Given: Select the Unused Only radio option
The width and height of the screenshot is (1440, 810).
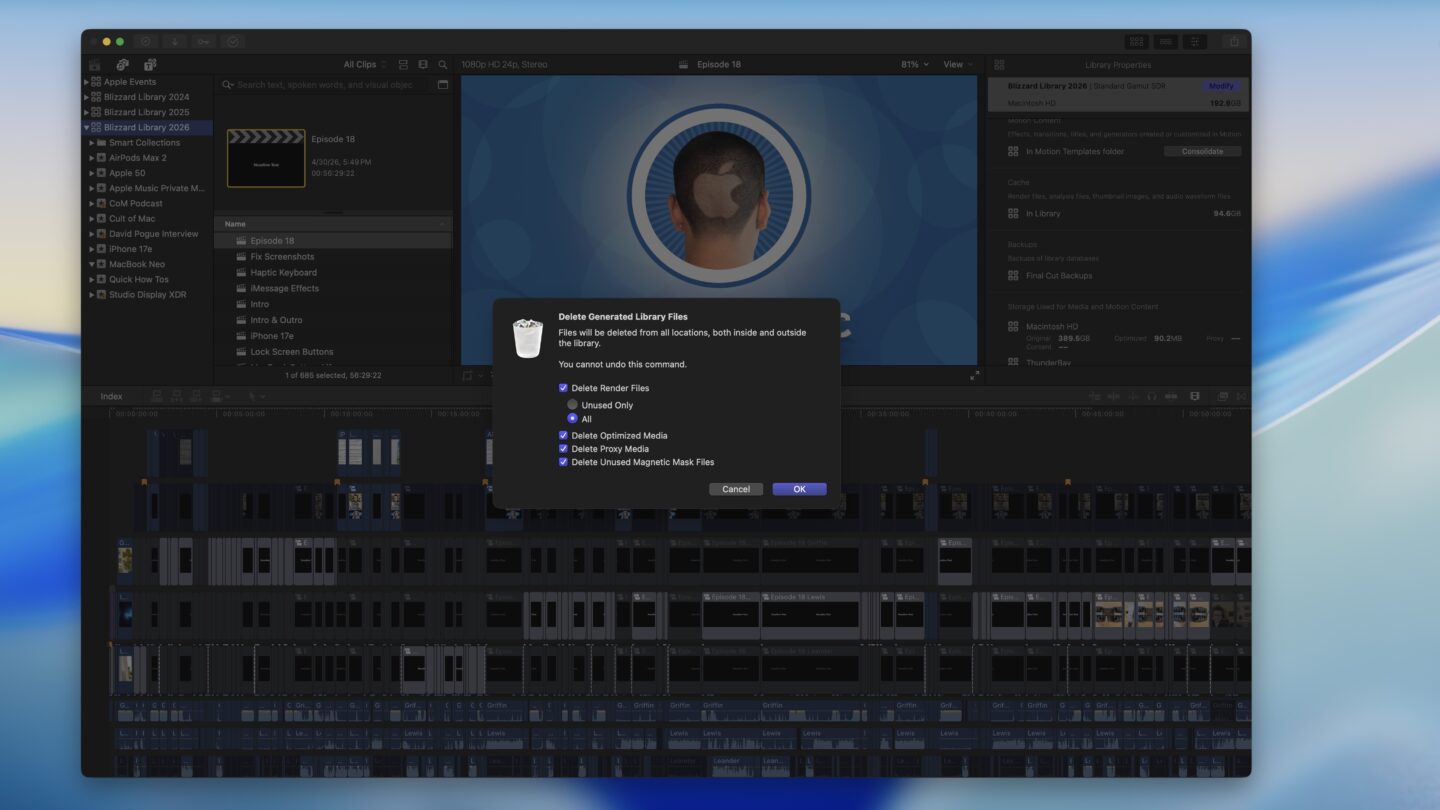Looking at the screenshot, I should pos(572,405).
